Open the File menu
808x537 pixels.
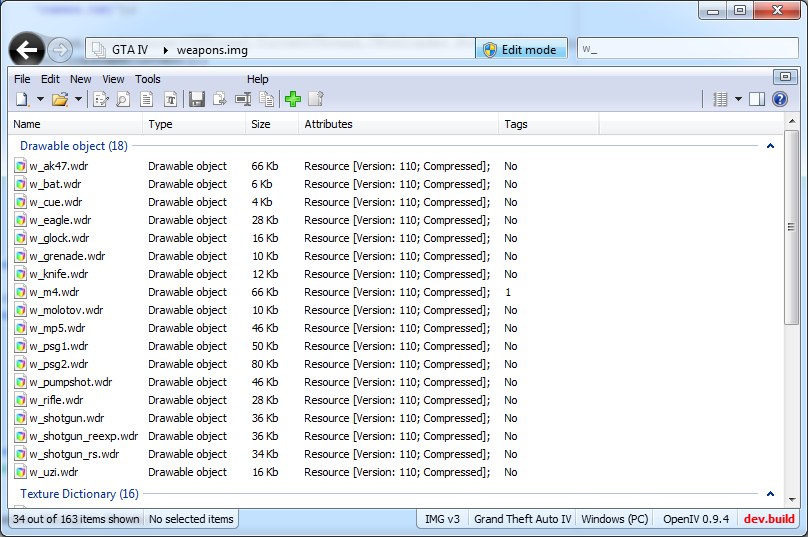22,79
